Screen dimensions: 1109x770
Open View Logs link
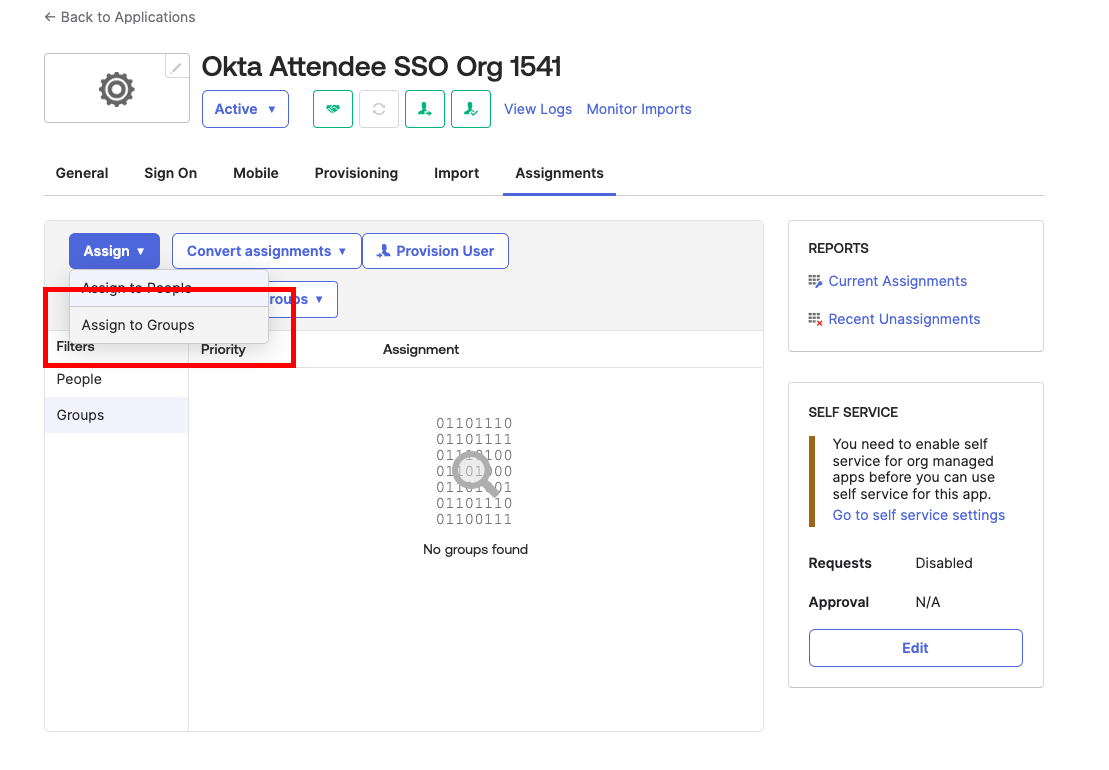coord(538,109)
